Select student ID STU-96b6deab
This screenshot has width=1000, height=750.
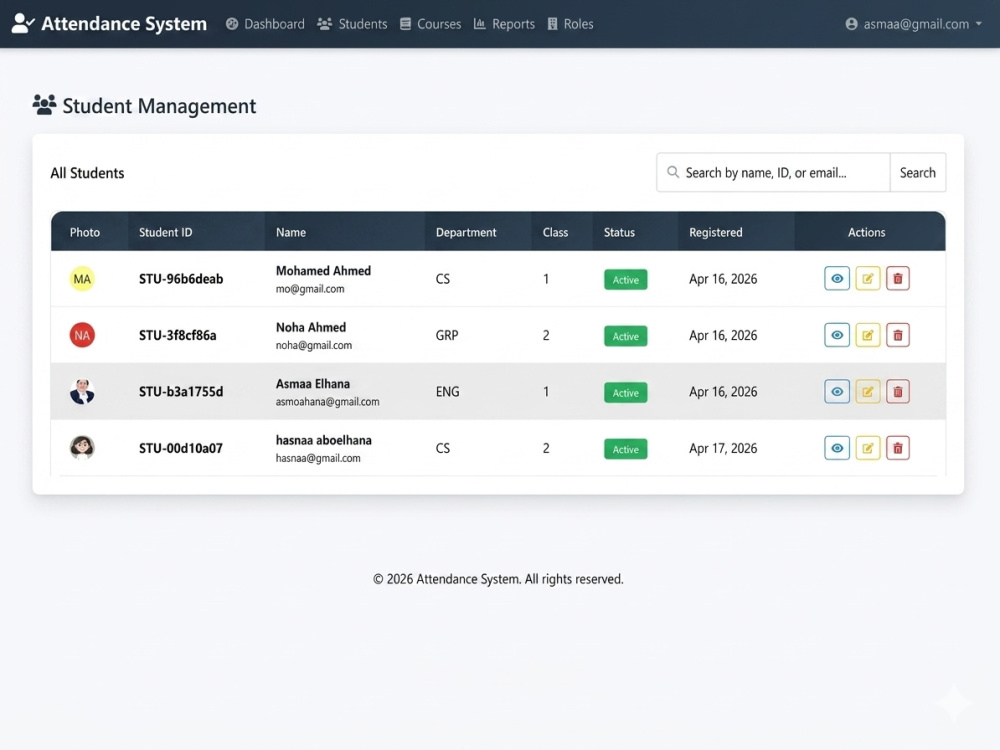(x=181, y=279)
